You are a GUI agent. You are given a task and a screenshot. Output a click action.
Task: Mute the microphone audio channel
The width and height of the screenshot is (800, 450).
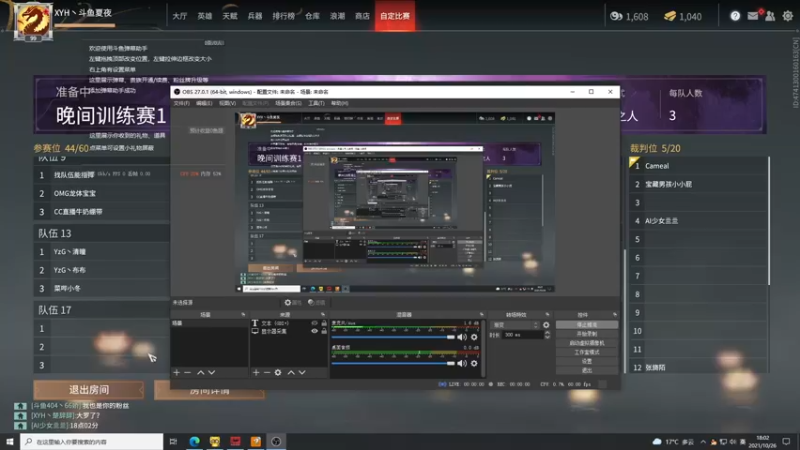(x=462, y=337)
